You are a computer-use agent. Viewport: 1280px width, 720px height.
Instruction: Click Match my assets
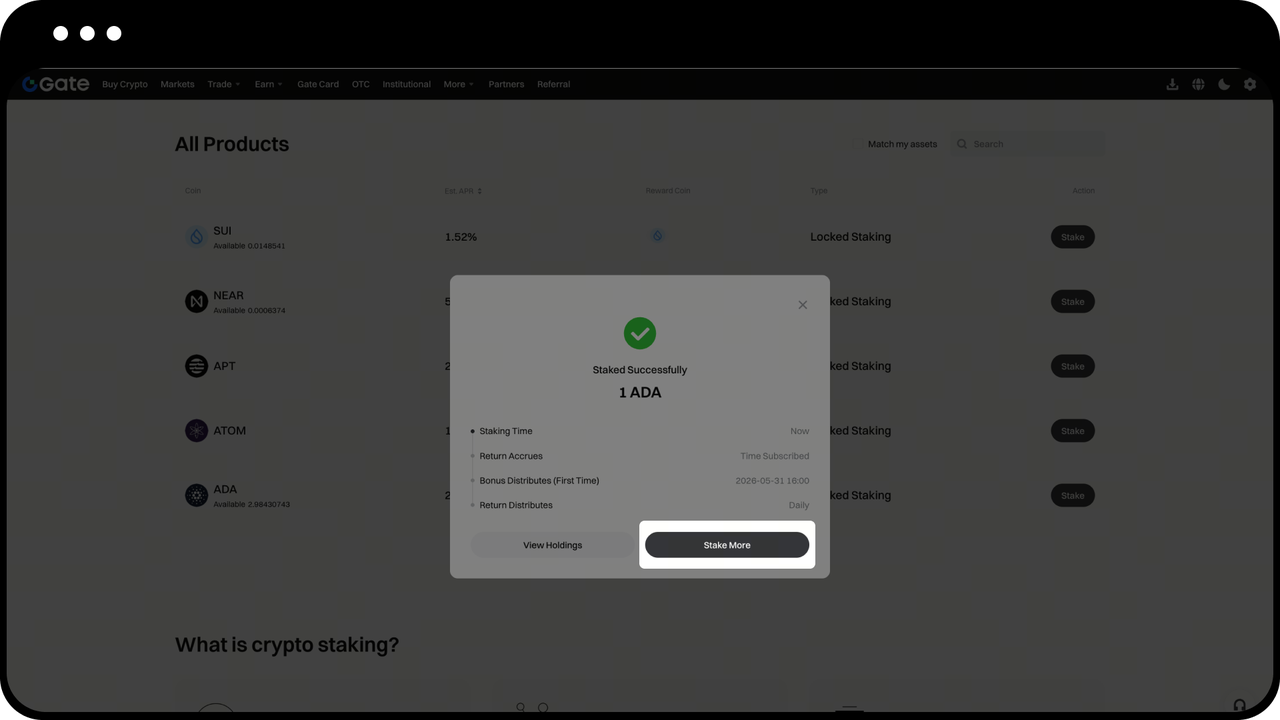point(902,144)
